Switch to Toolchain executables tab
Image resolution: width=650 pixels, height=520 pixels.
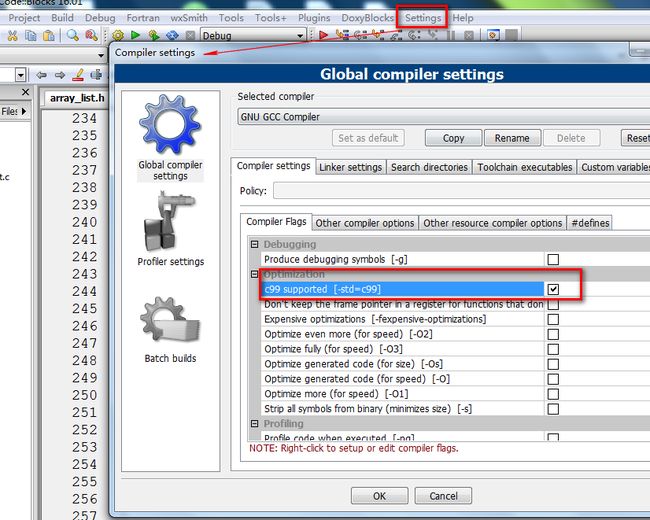[x=524, y=167]
